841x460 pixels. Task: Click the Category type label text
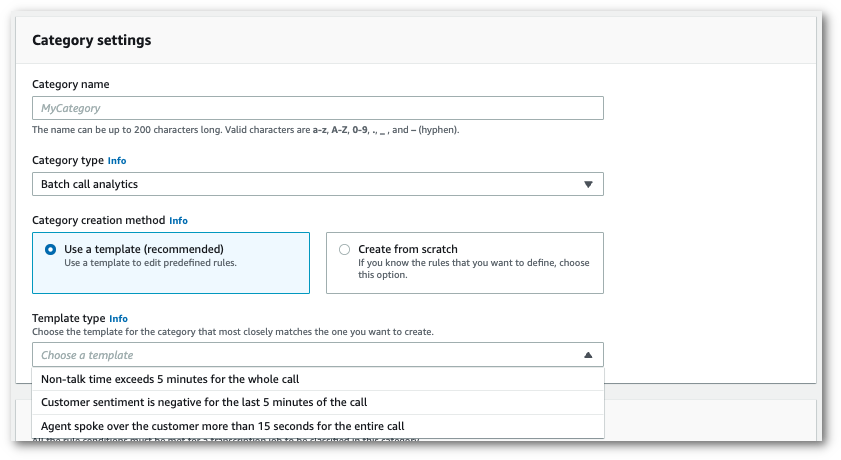pyautogui.click(x=67, y=160)
